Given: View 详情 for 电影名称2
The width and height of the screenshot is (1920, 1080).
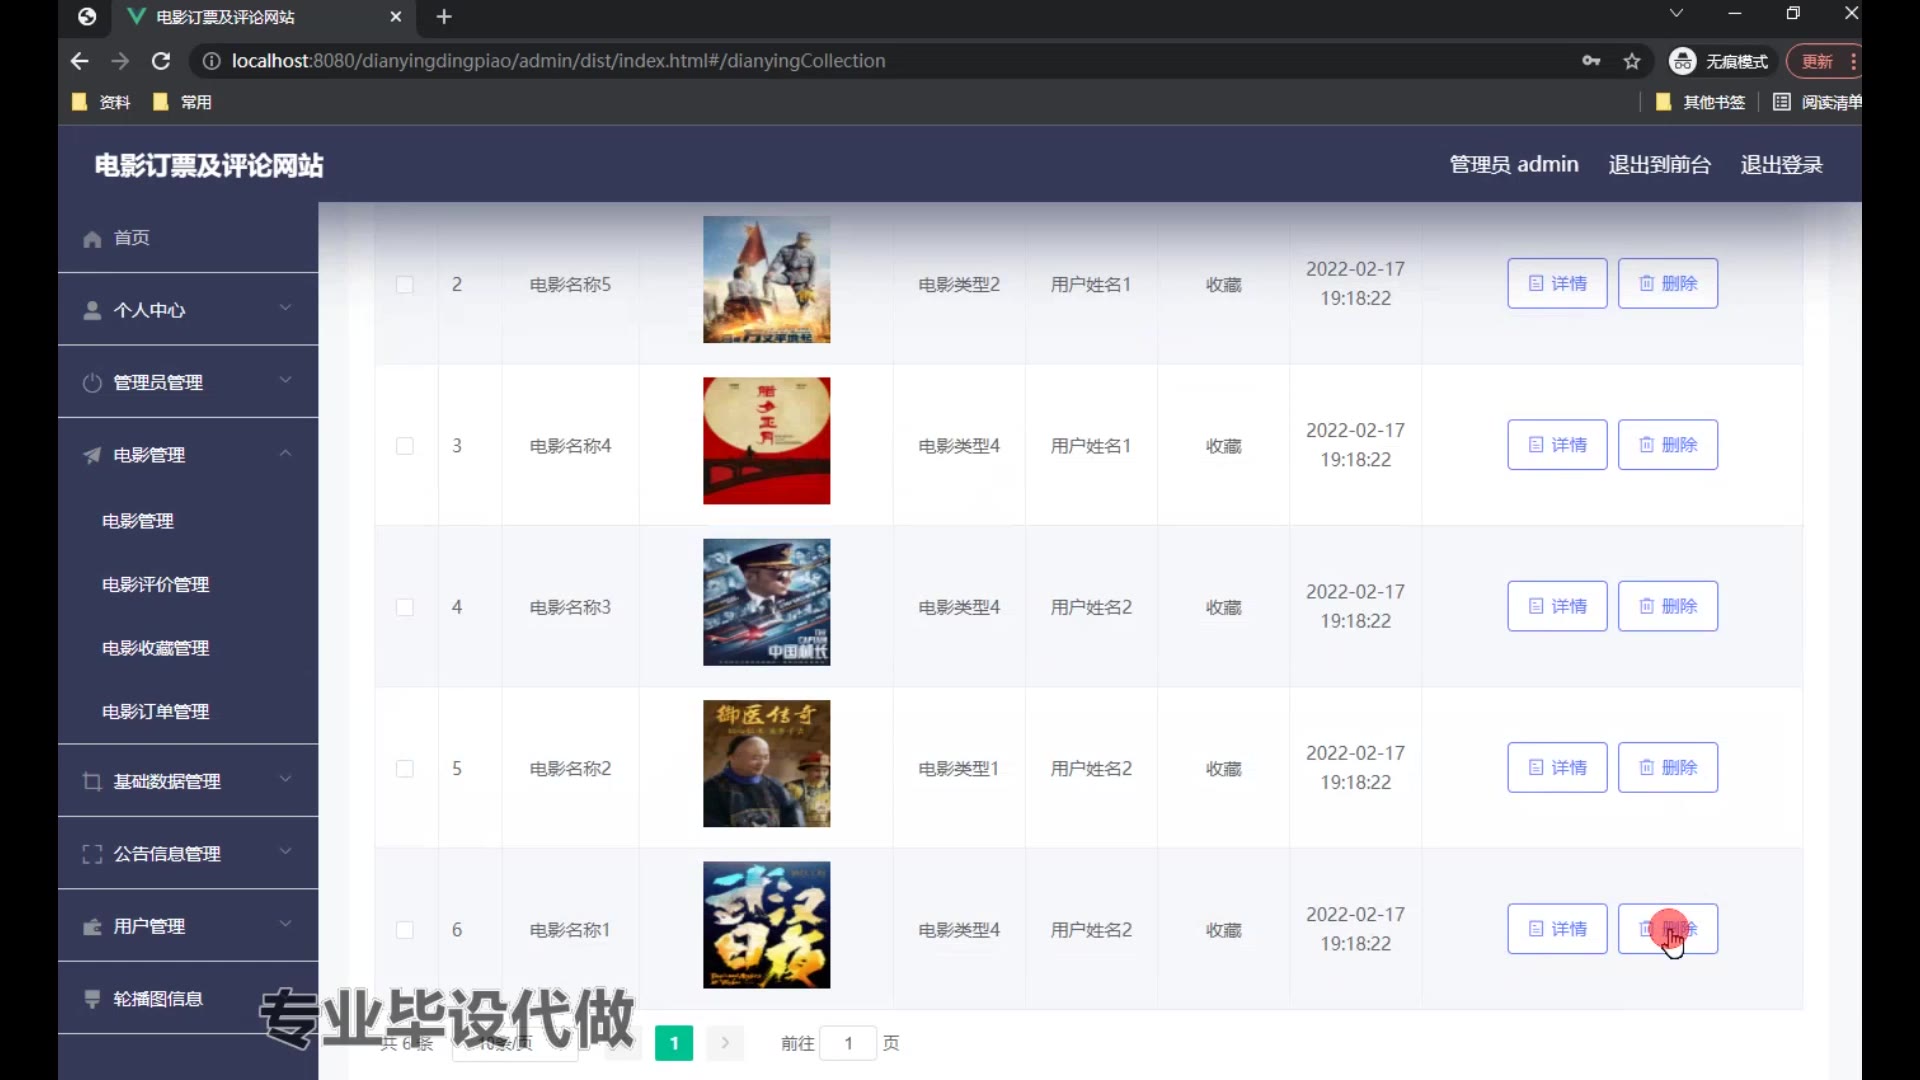Looking at the screenshot, I should pos(1557,768).
